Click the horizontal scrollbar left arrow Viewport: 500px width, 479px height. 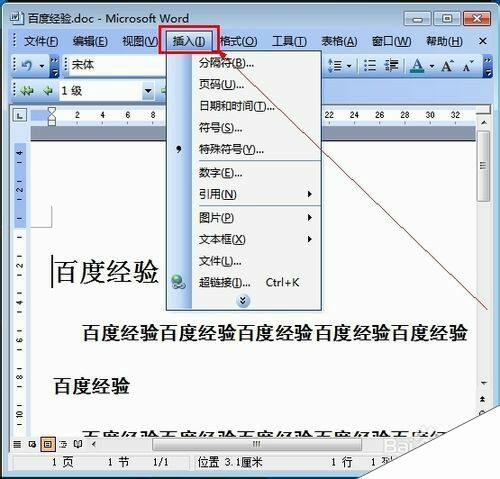(94, 444)
